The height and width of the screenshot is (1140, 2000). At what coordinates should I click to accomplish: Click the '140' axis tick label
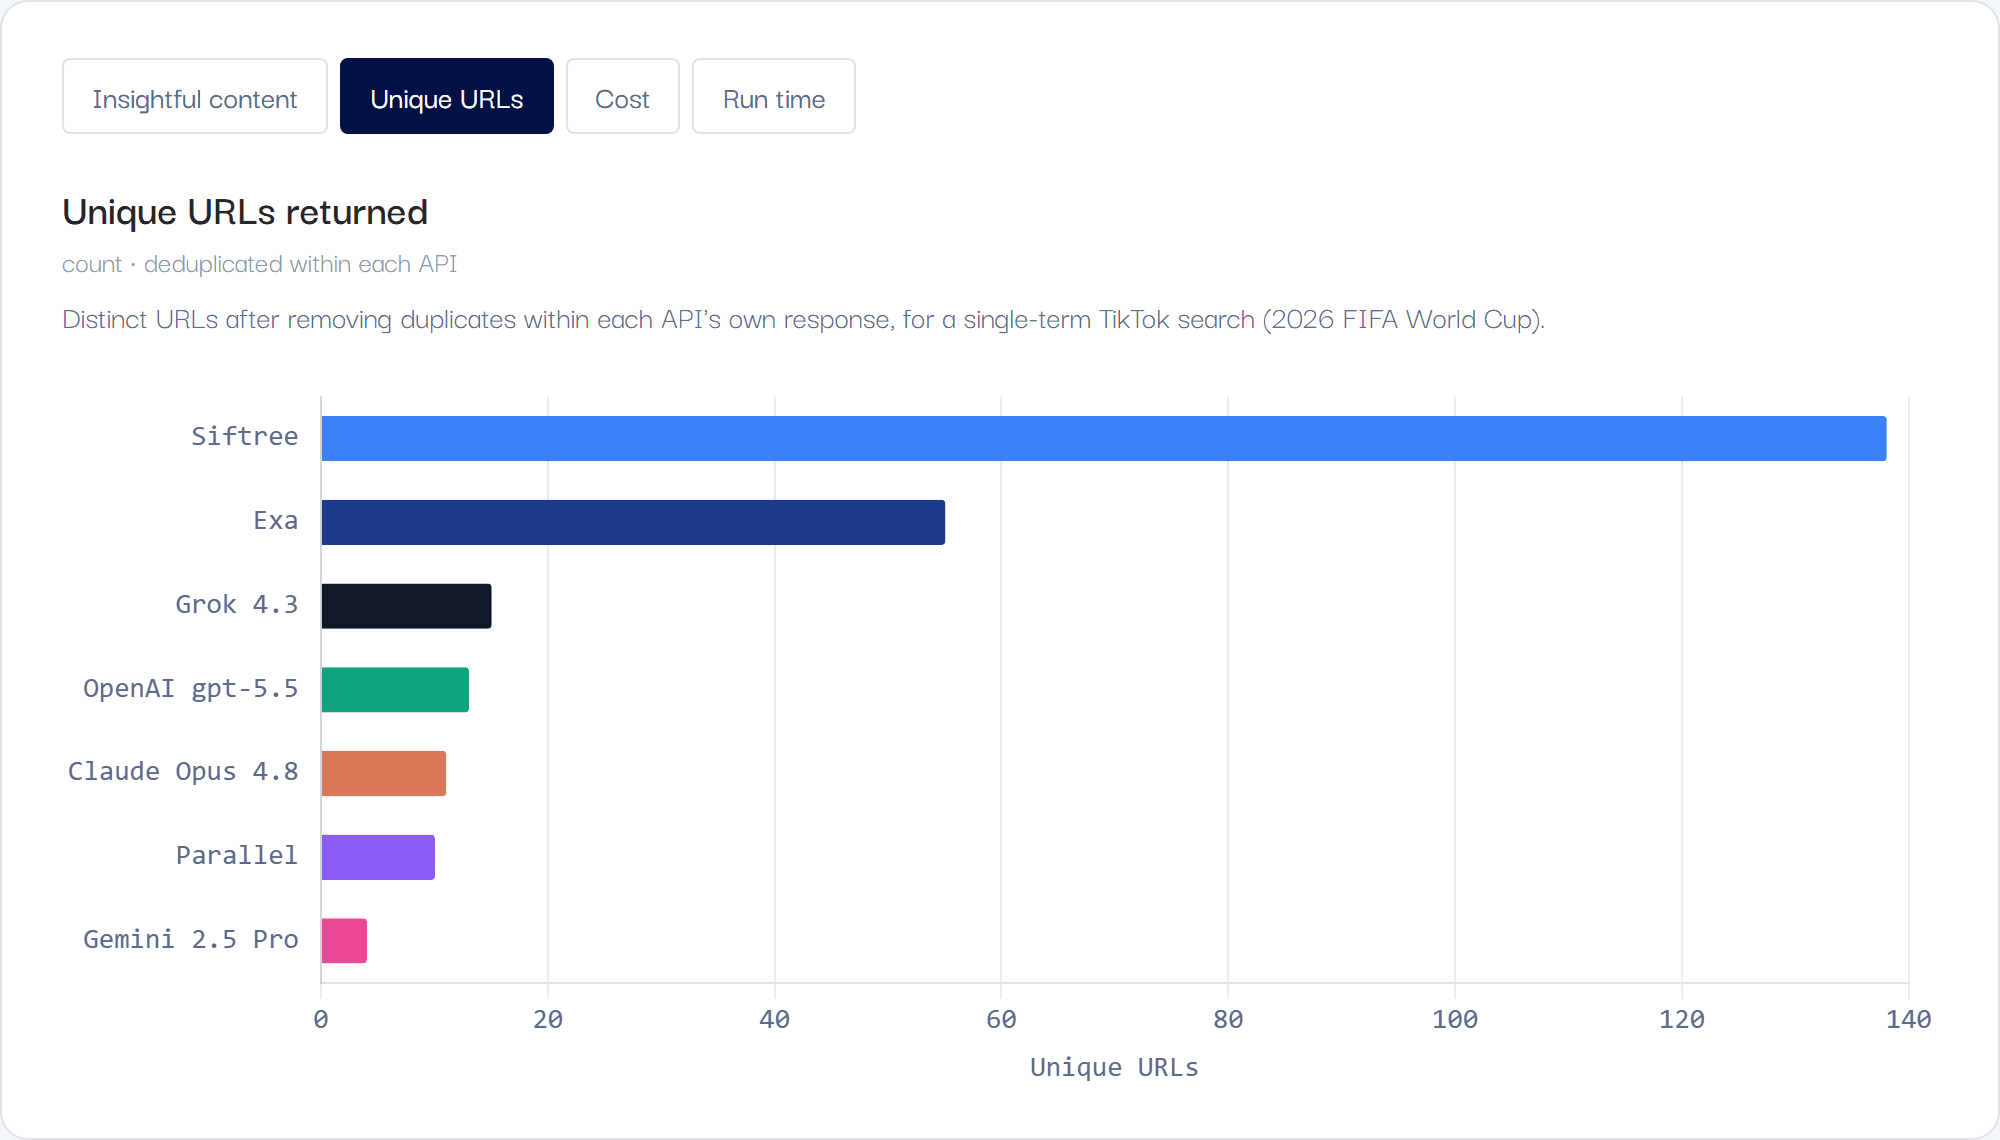[1908, 1019]
